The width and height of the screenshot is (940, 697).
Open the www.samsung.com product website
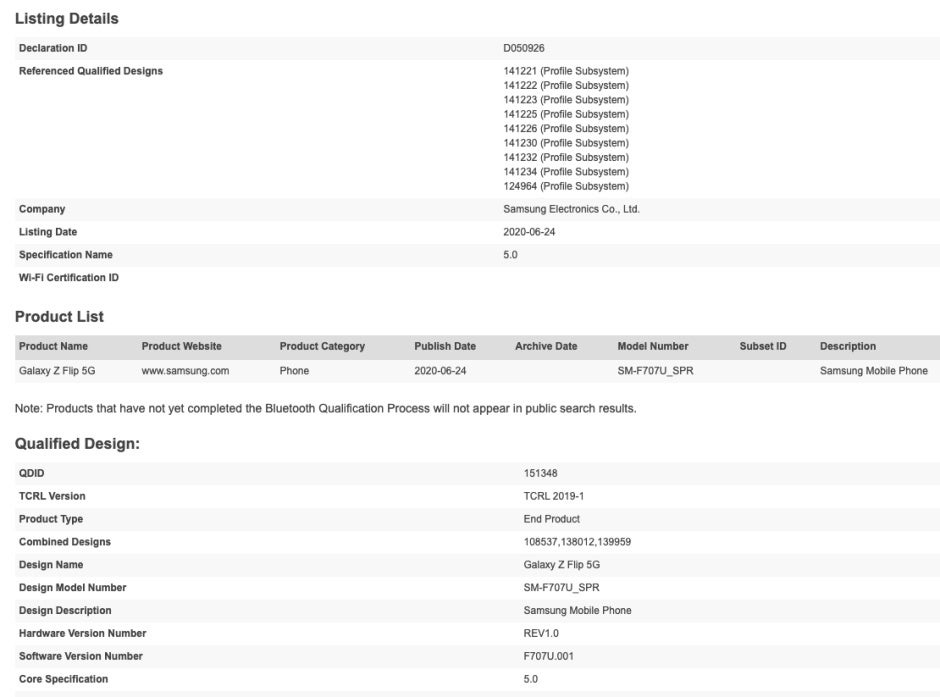185,371
